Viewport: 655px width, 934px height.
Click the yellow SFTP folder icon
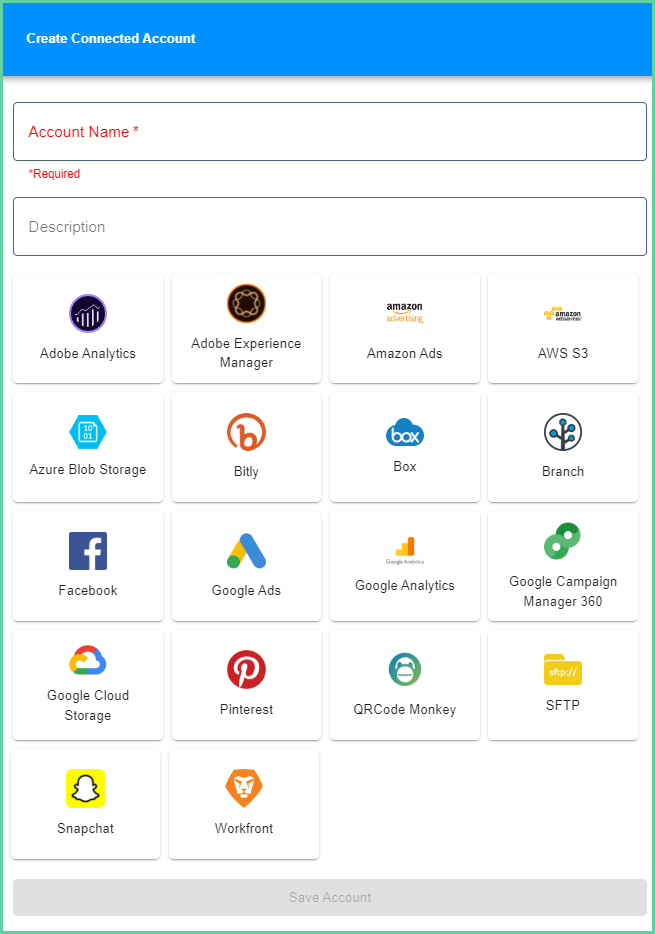[x=563, y=670]
